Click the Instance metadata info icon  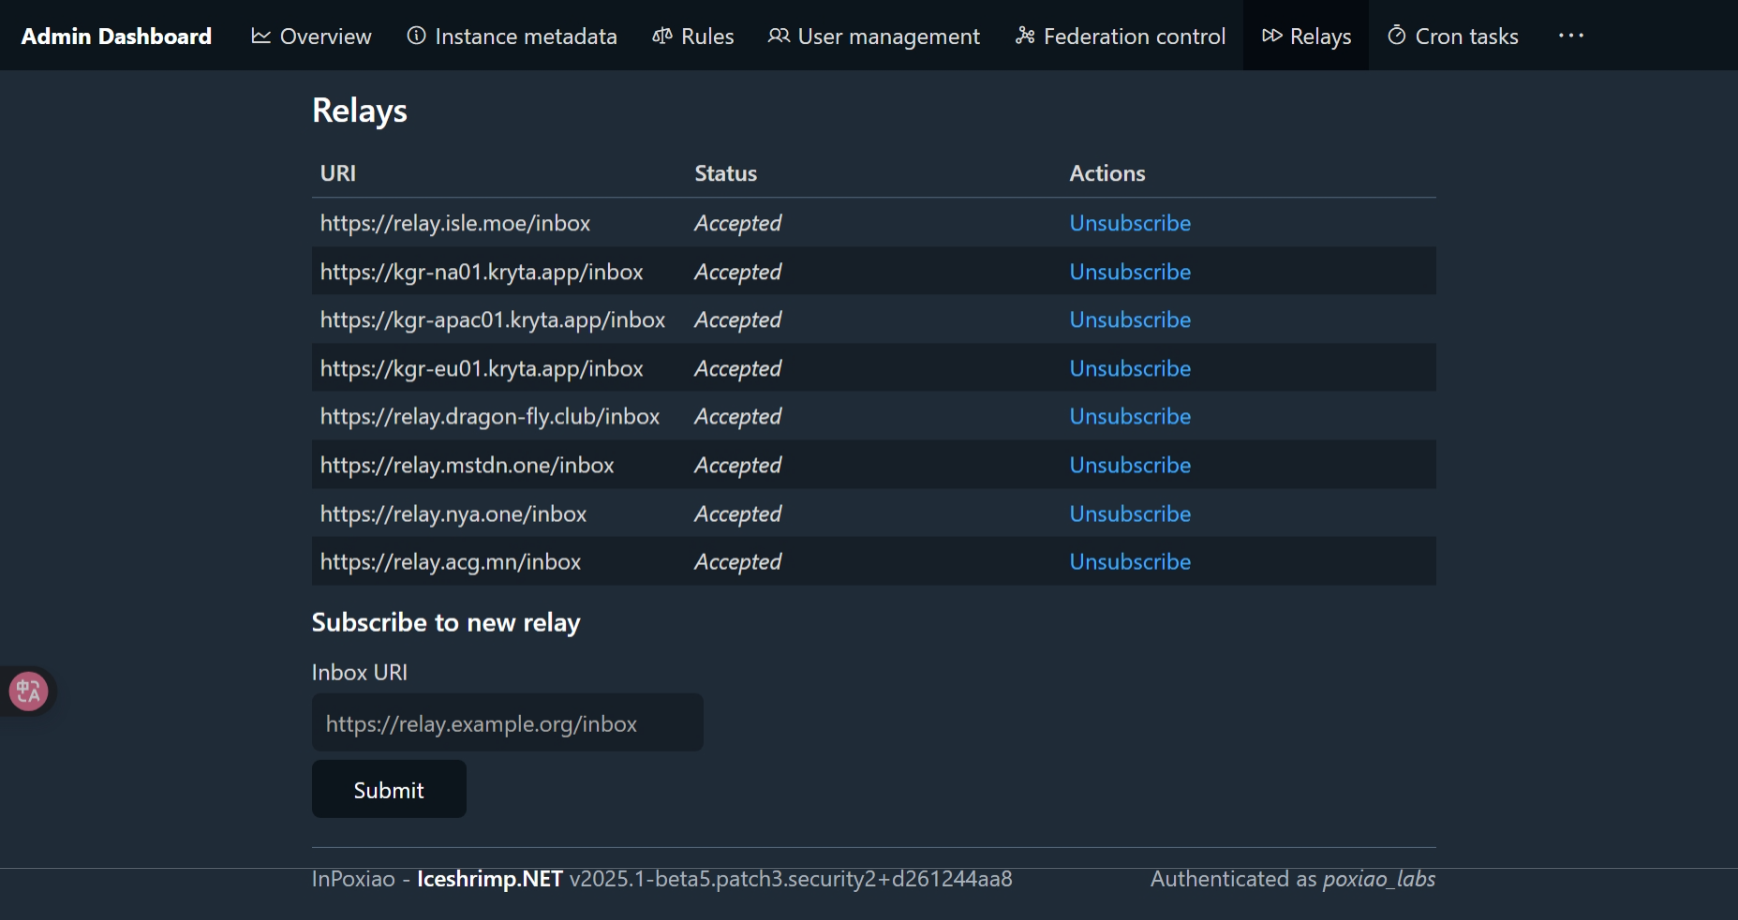[x=416, y=36]
